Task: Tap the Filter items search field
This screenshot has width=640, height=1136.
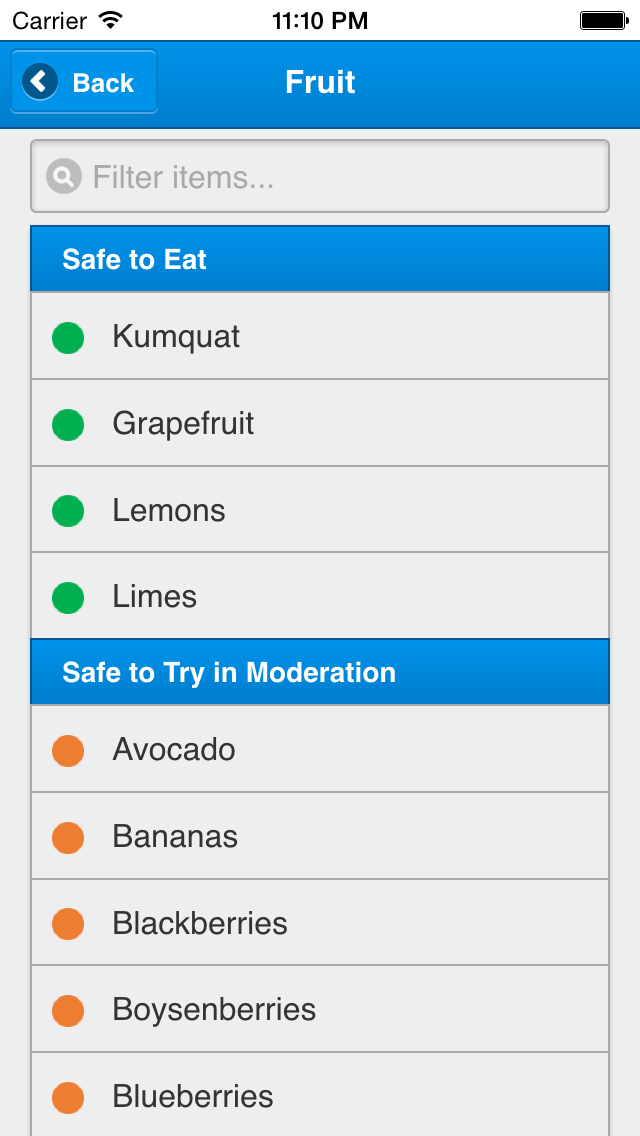Action: (320, 176)
